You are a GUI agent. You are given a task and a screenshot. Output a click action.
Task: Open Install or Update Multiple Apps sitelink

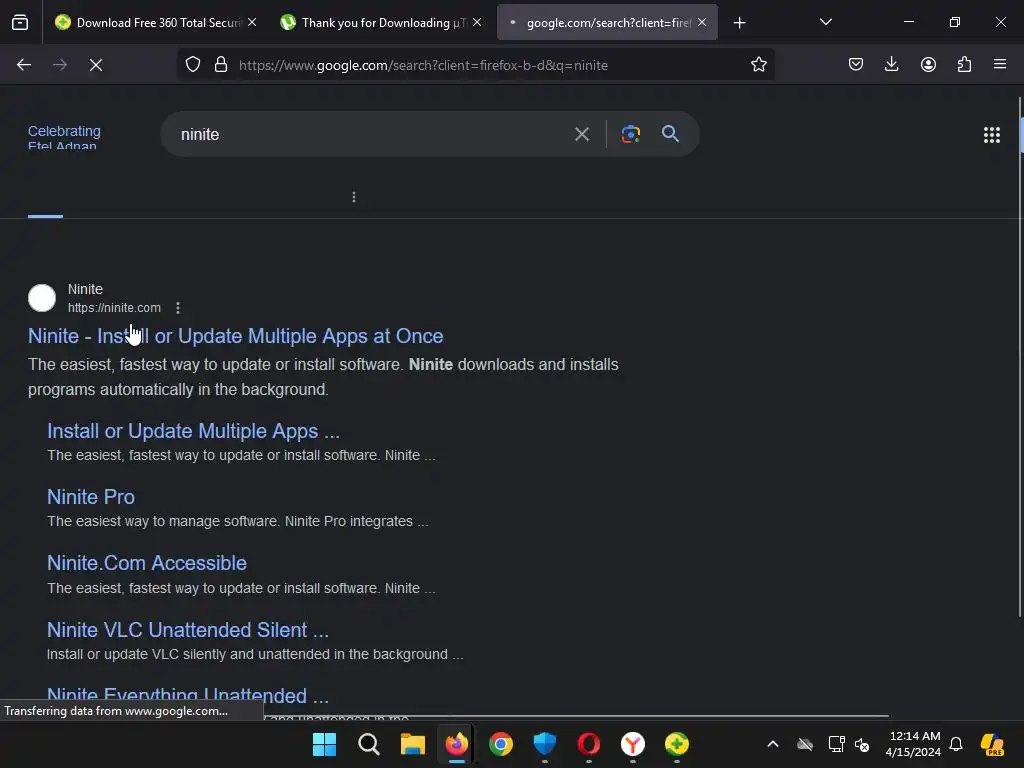pos(193,431)
